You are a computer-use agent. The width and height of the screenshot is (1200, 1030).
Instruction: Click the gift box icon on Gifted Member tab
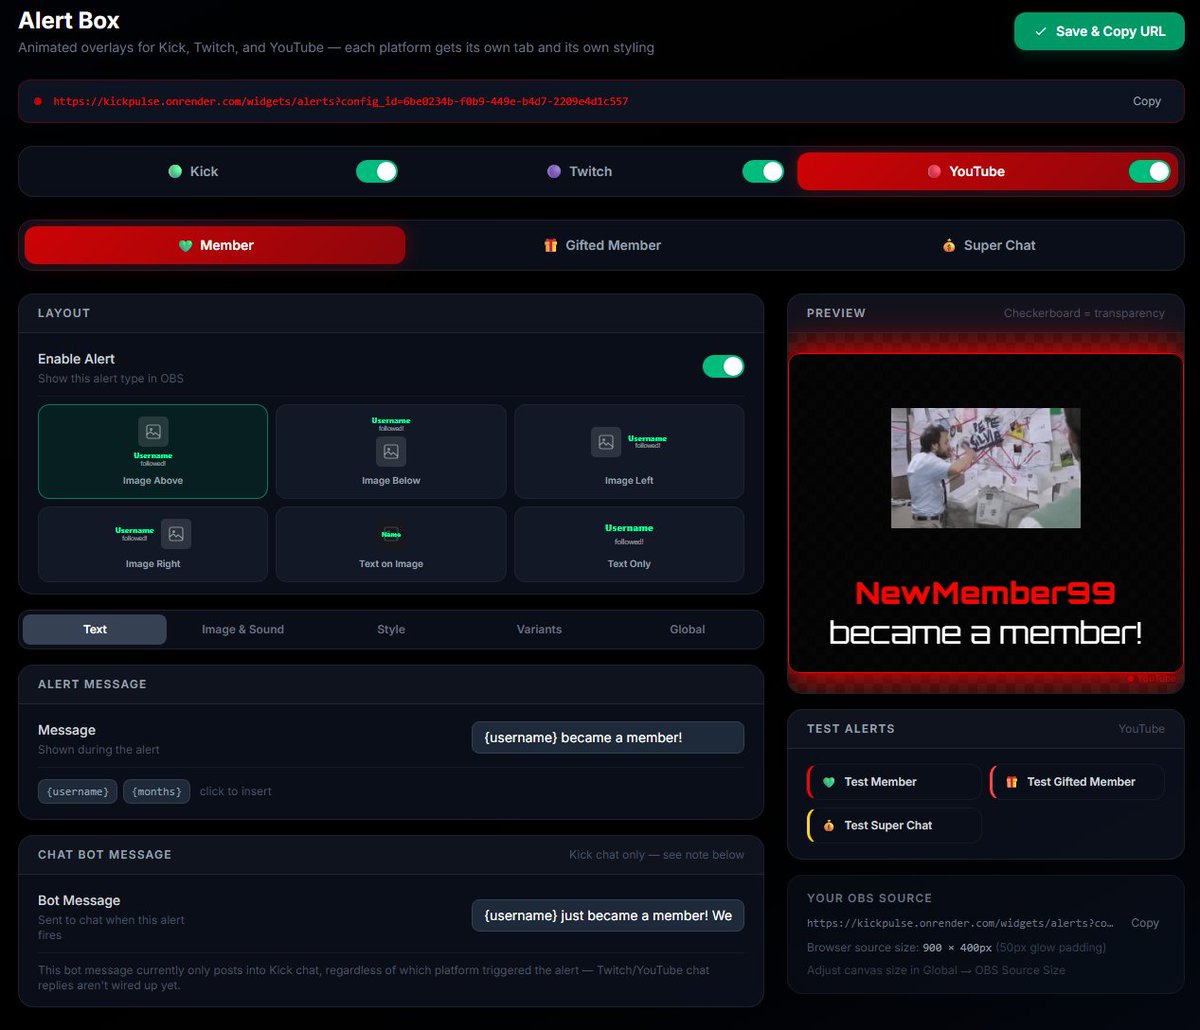(x=550, y=245)
